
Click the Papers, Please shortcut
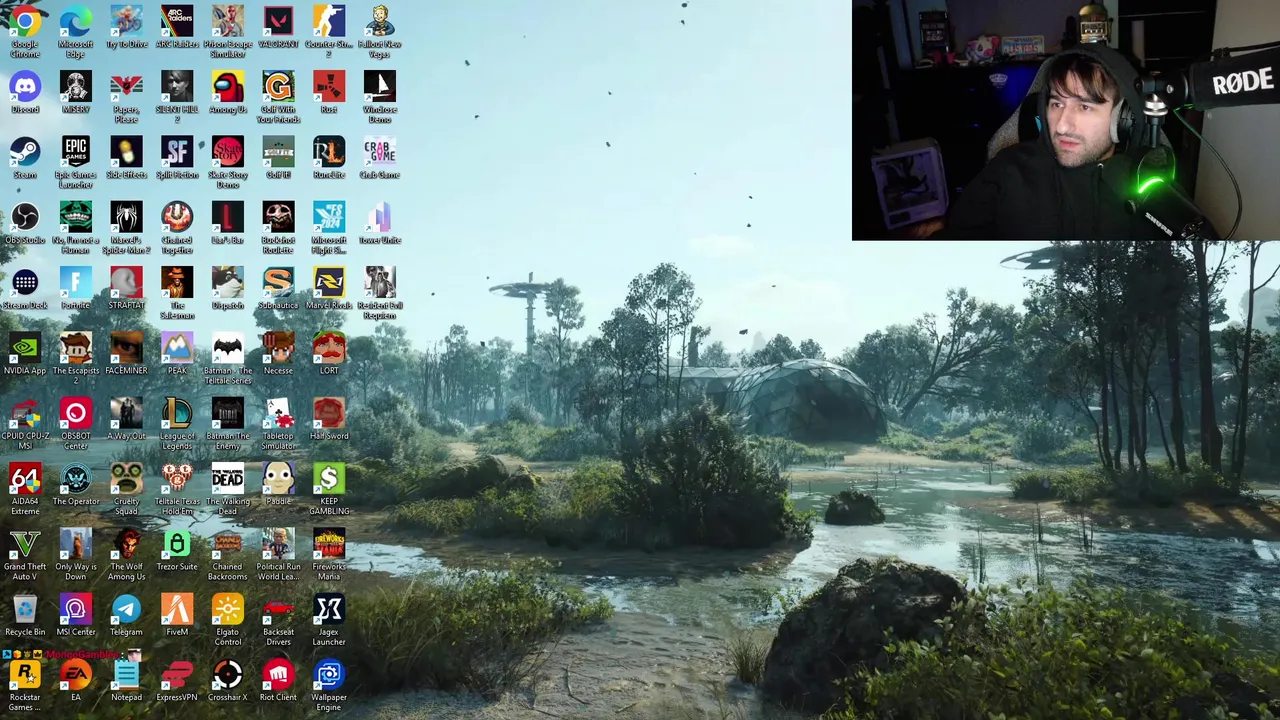(x=126, y=87)
